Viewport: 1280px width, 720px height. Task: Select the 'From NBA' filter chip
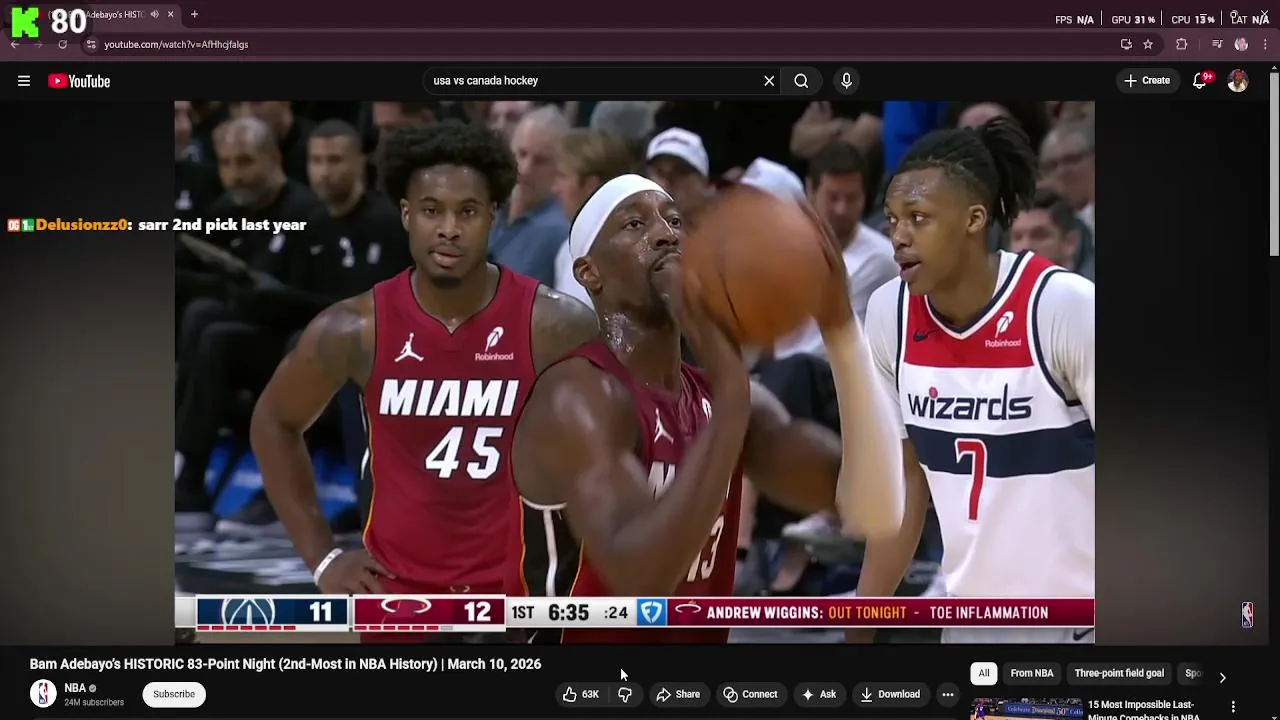pos(1031,673)
